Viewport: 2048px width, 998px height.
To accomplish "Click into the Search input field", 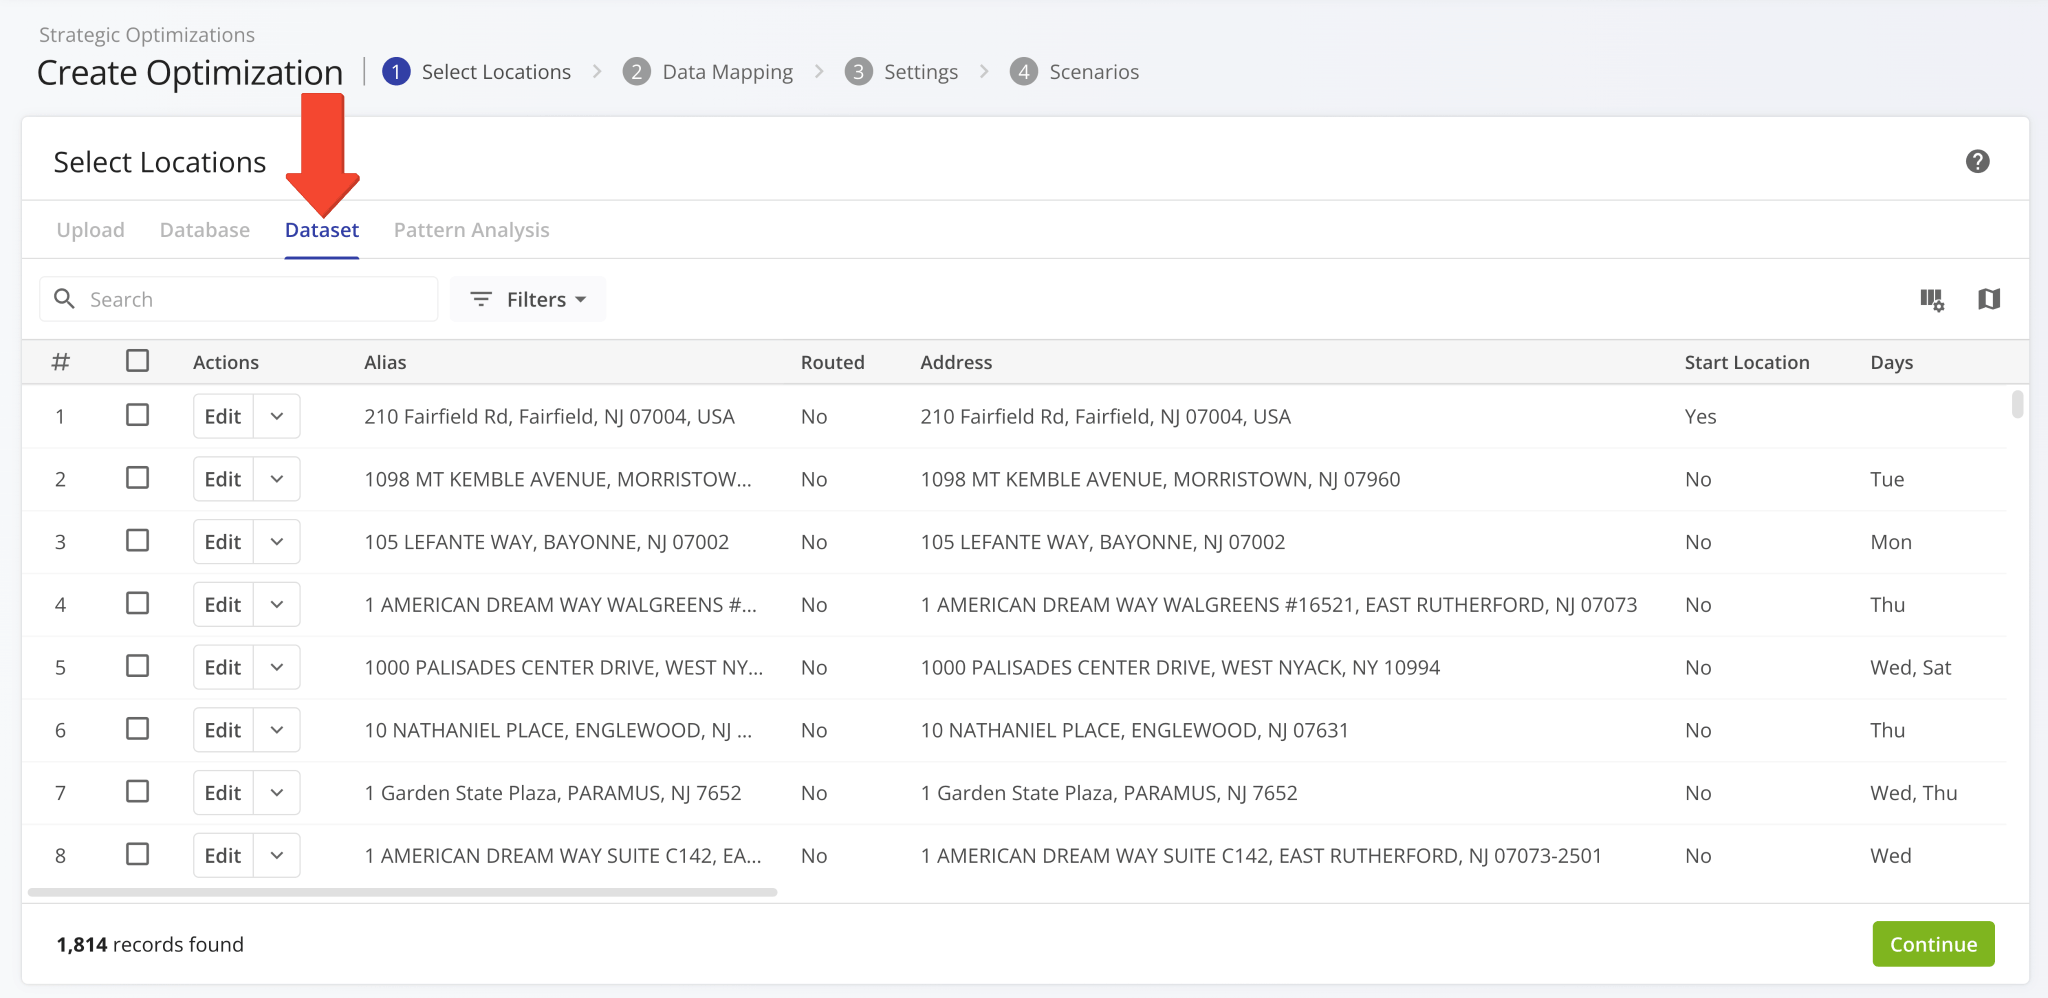I will pyautogui.click(x=255, y=299).
